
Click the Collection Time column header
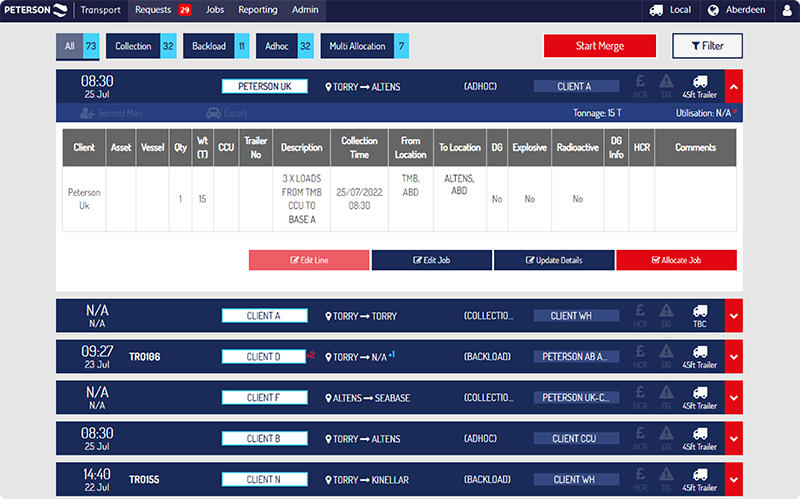359,147
